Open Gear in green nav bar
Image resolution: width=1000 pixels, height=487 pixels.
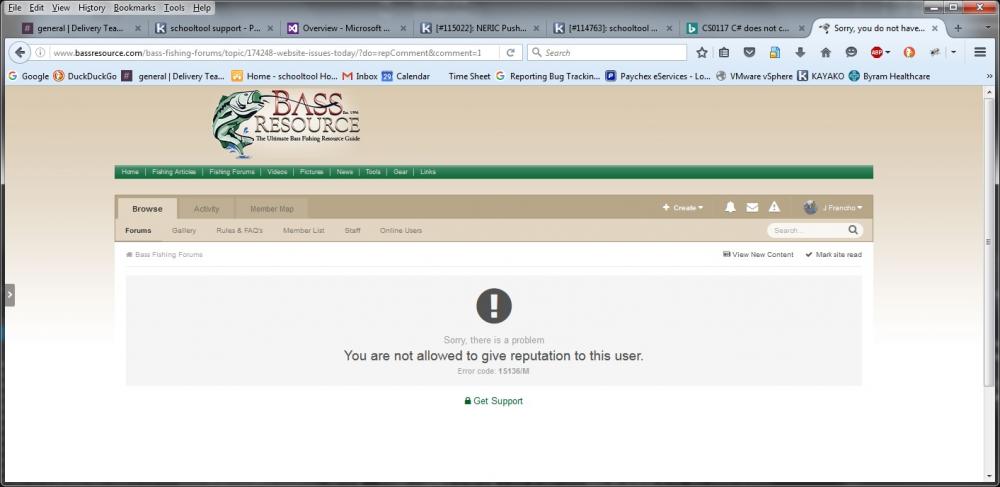[401, 172]
